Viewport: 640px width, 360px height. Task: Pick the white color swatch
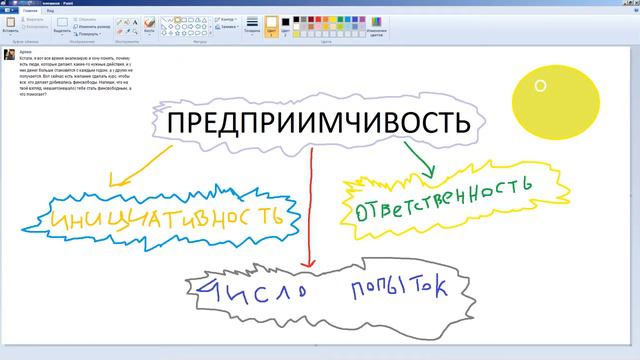(296, 27)
